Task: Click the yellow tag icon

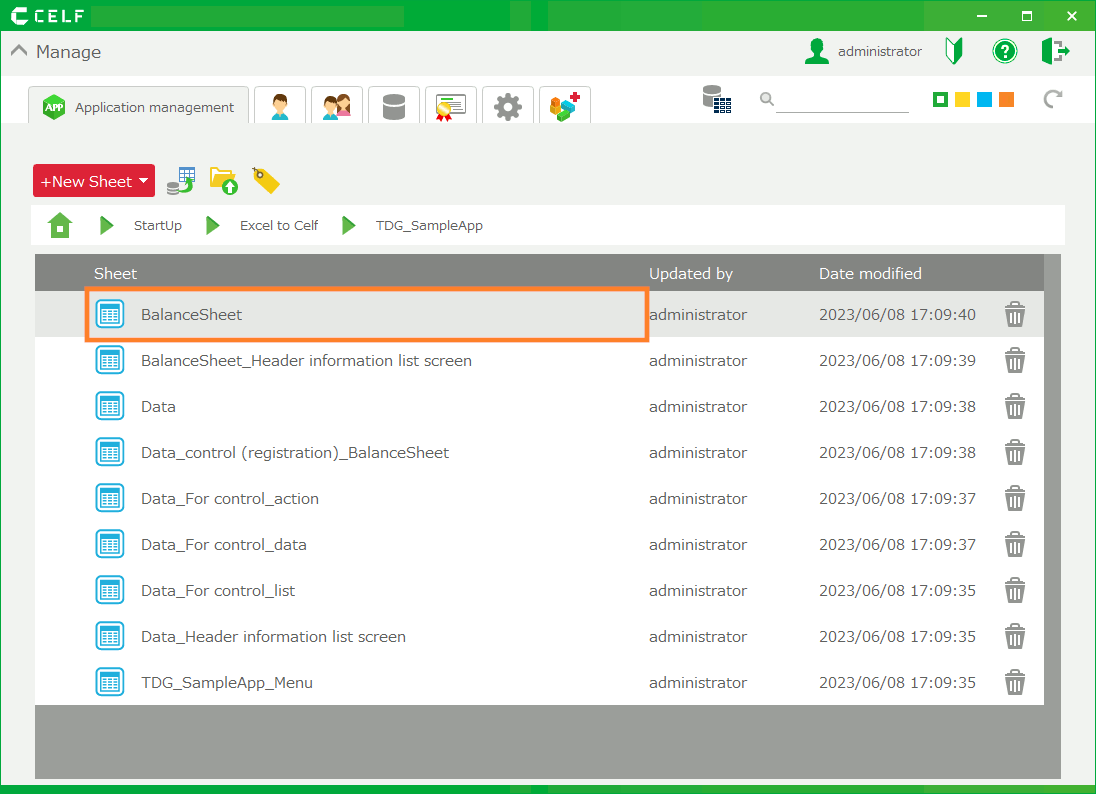Action: [x=265, y=180]
